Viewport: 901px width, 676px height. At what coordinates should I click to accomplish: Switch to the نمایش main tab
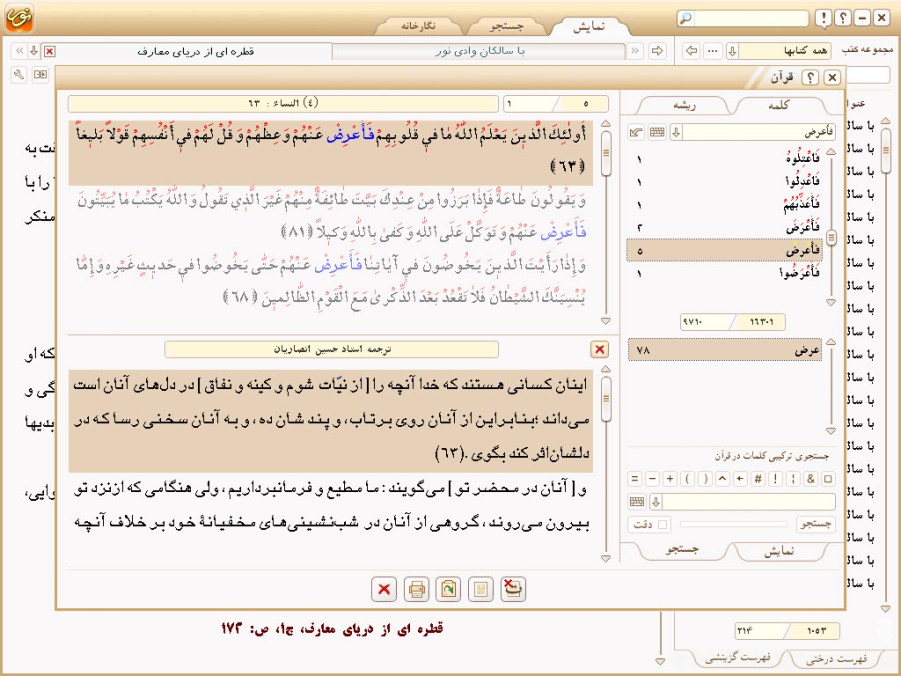[589, 26]
